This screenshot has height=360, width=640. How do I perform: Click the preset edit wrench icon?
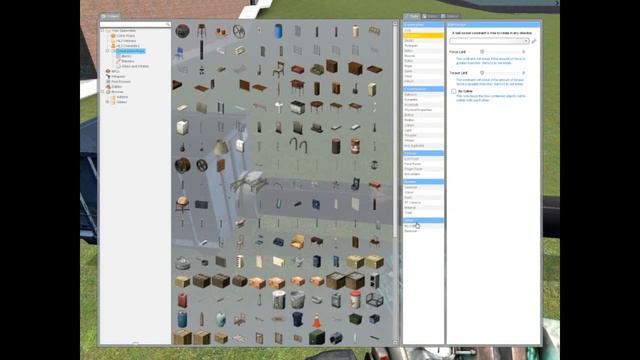click(x=534, y=41)
